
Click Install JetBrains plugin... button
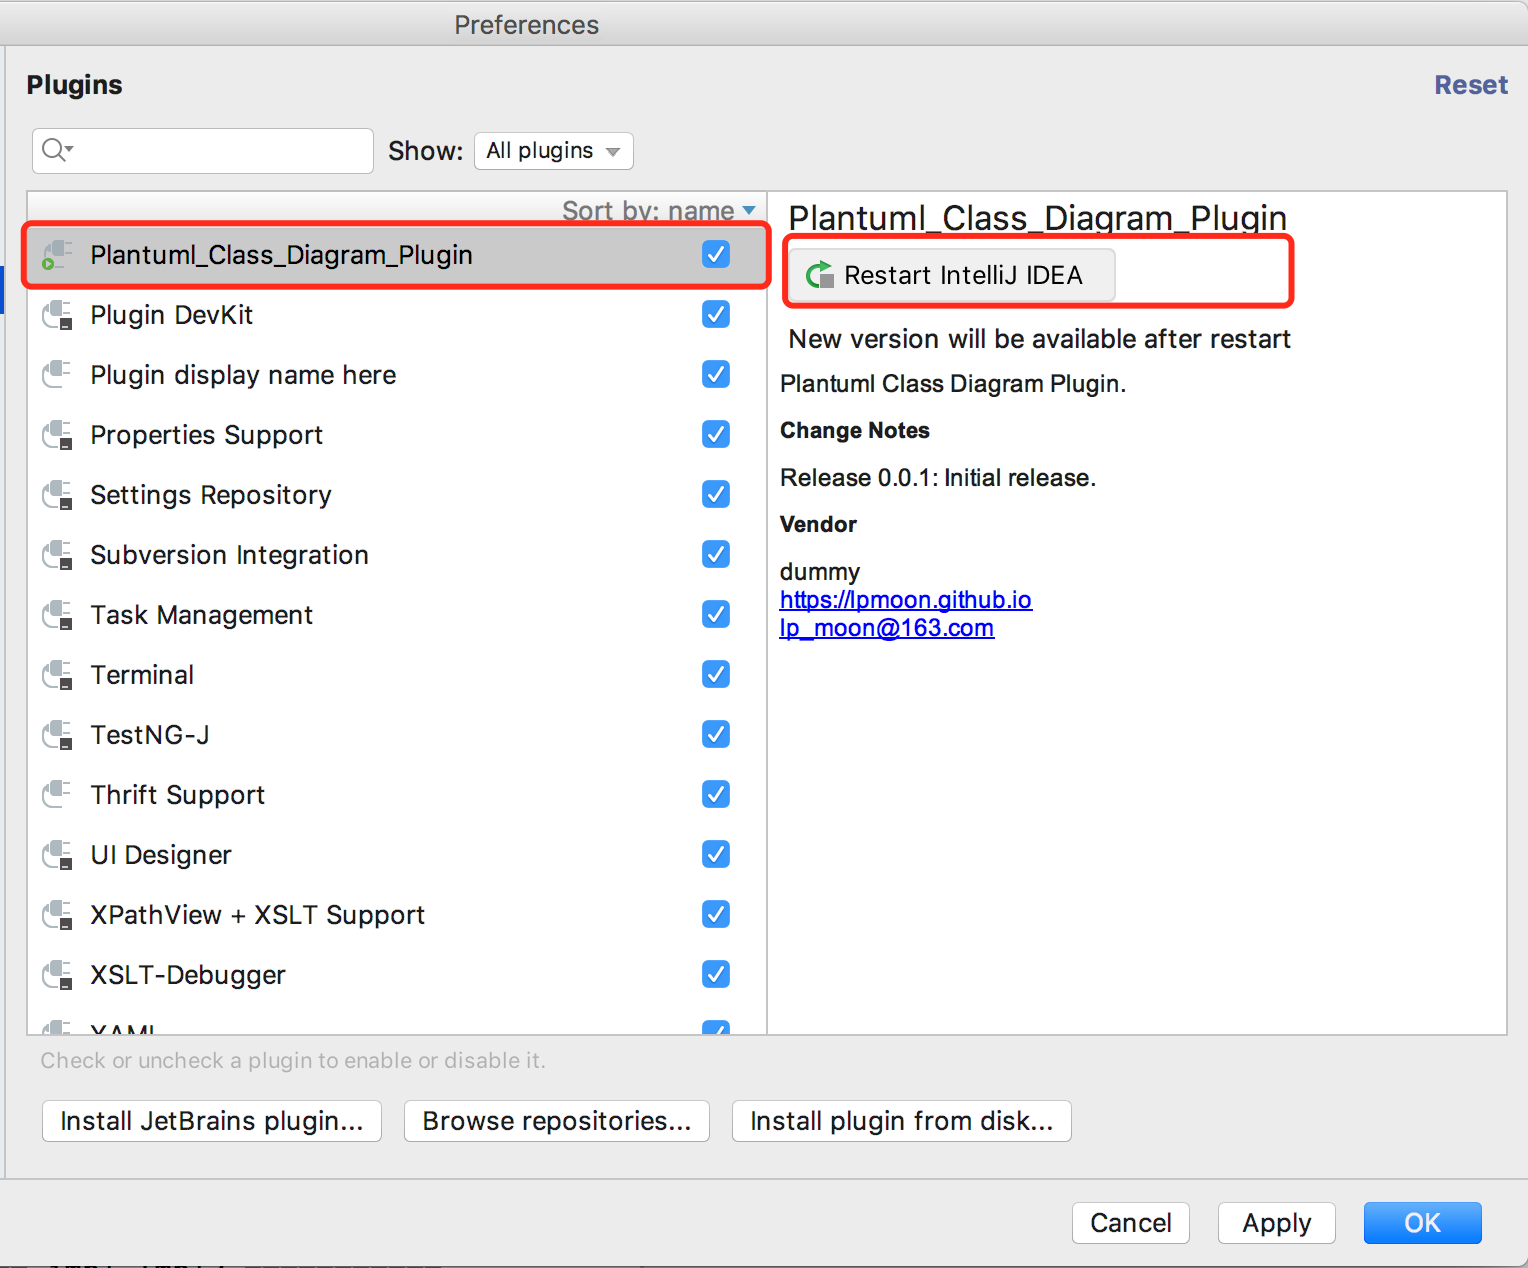pyautogui.click(x=212, y=1121)
